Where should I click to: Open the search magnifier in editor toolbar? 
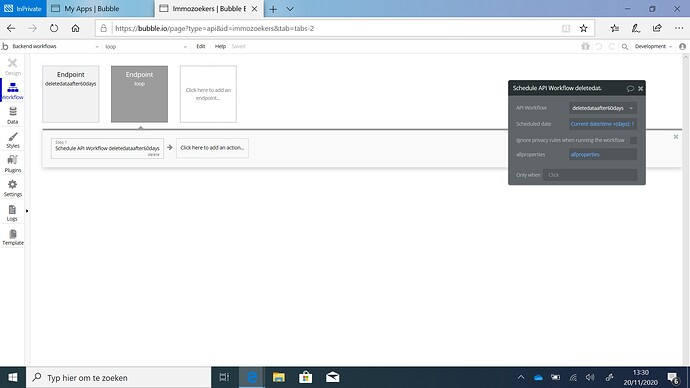pyautogui.click(x=625, y=47)
